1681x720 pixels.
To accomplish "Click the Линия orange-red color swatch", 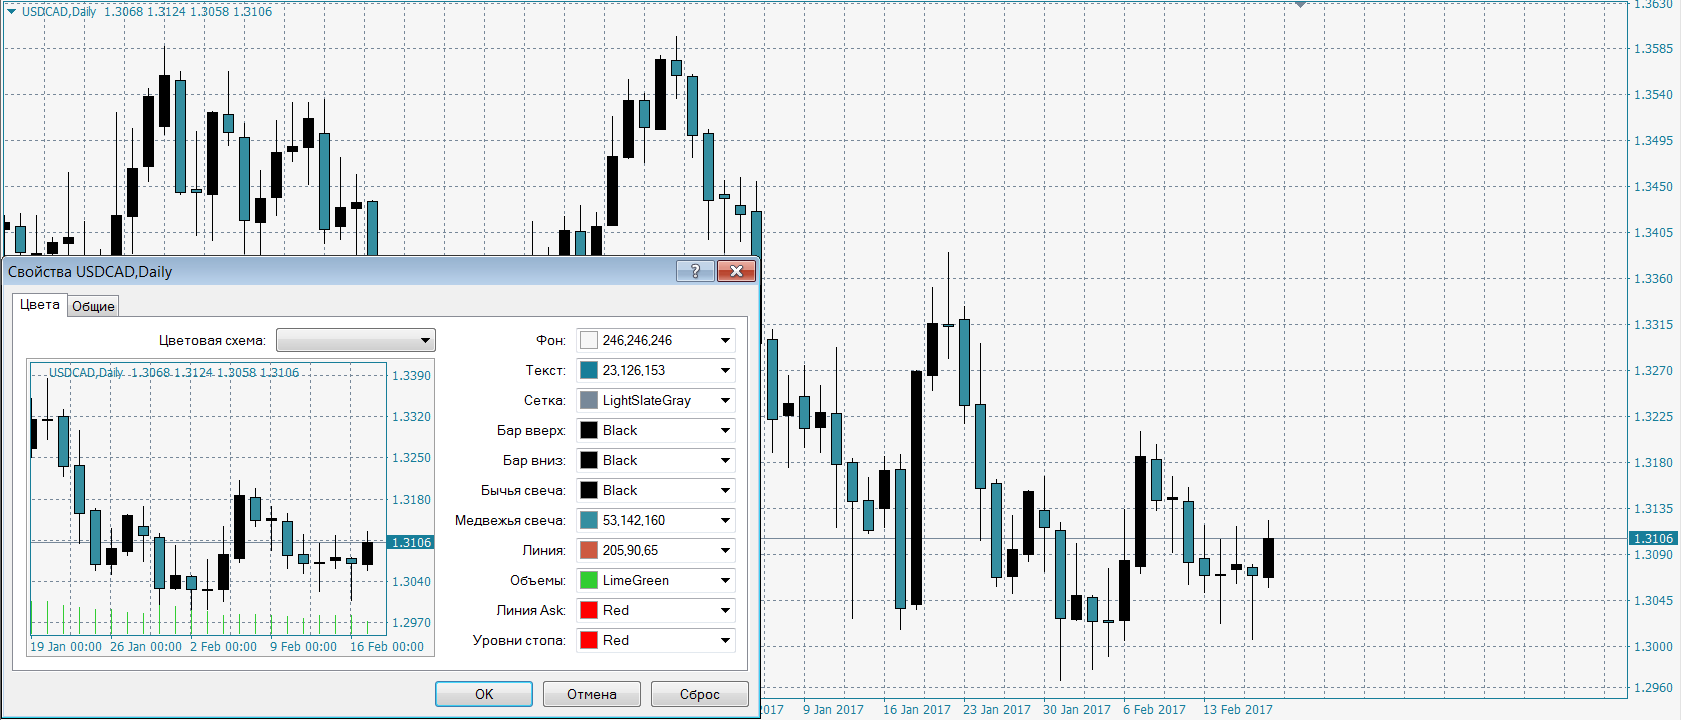I will [x=589, y=551].
